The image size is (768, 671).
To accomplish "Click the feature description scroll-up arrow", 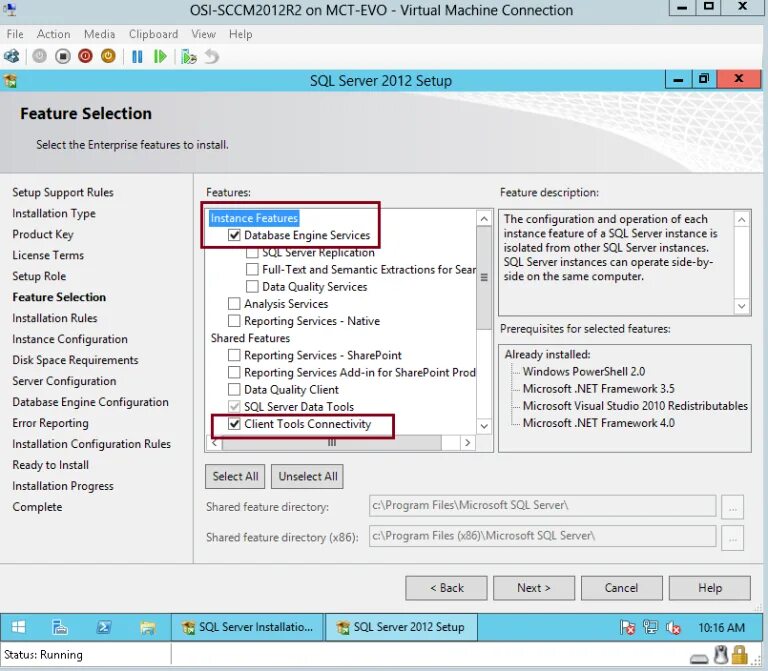I will pos(742,219).
